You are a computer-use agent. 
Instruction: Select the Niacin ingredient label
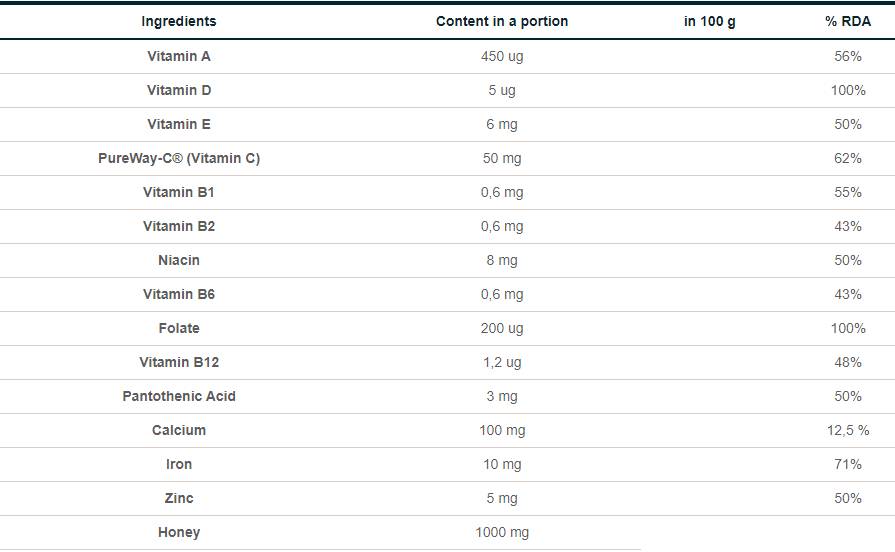[x=178, y=260]
